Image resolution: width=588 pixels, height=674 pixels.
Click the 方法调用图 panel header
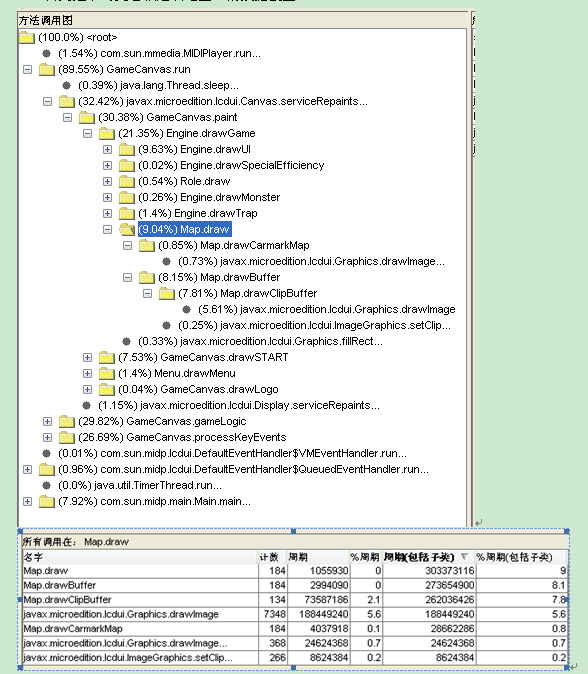[243, 20]
